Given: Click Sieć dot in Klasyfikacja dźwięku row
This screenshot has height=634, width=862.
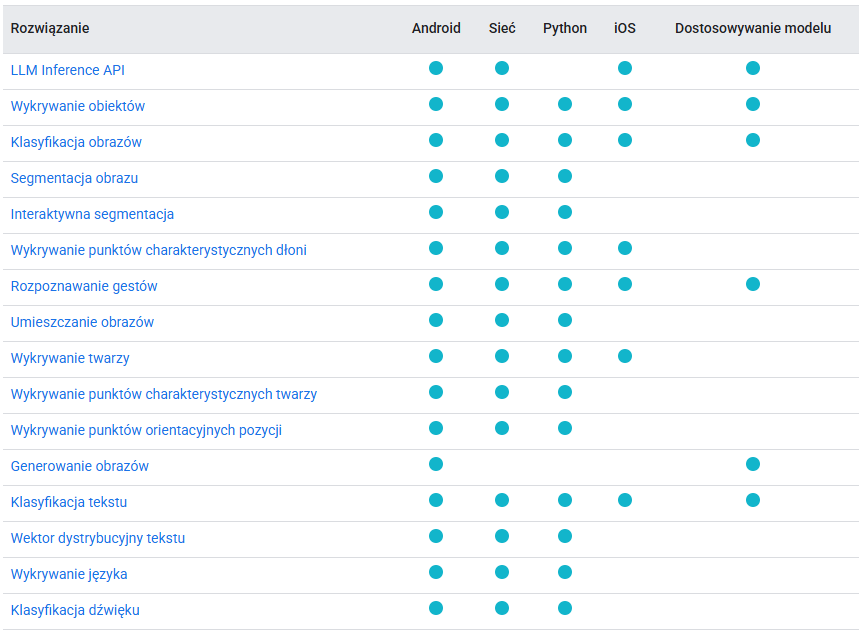Looking at the screenshot, I should [x=502, y=609].
